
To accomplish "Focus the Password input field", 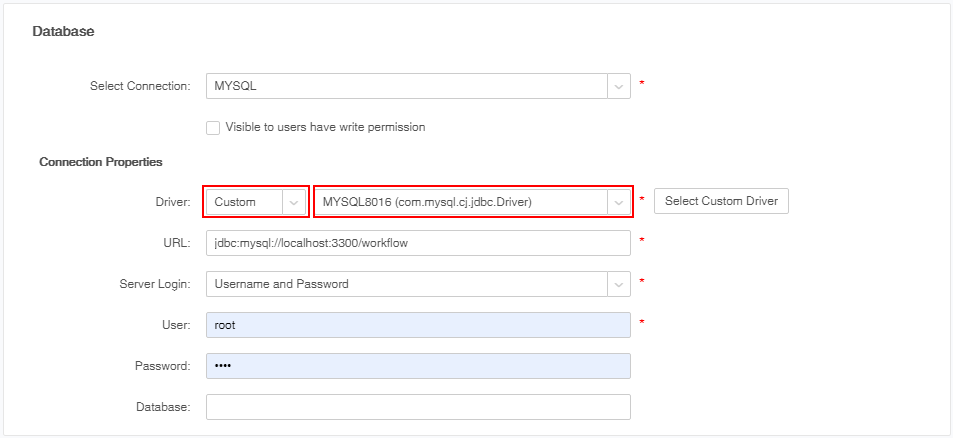I will [418, 366].
